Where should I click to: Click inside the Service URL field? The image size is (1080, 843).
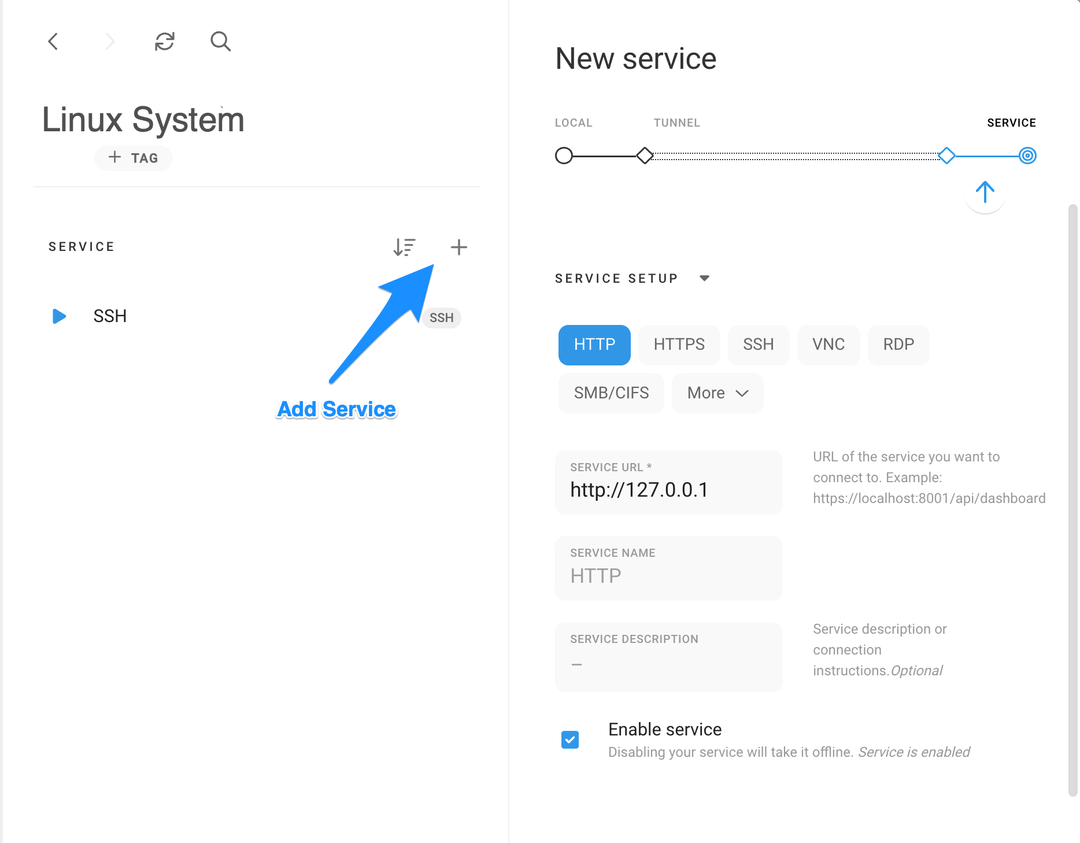[x=668, y=490]
